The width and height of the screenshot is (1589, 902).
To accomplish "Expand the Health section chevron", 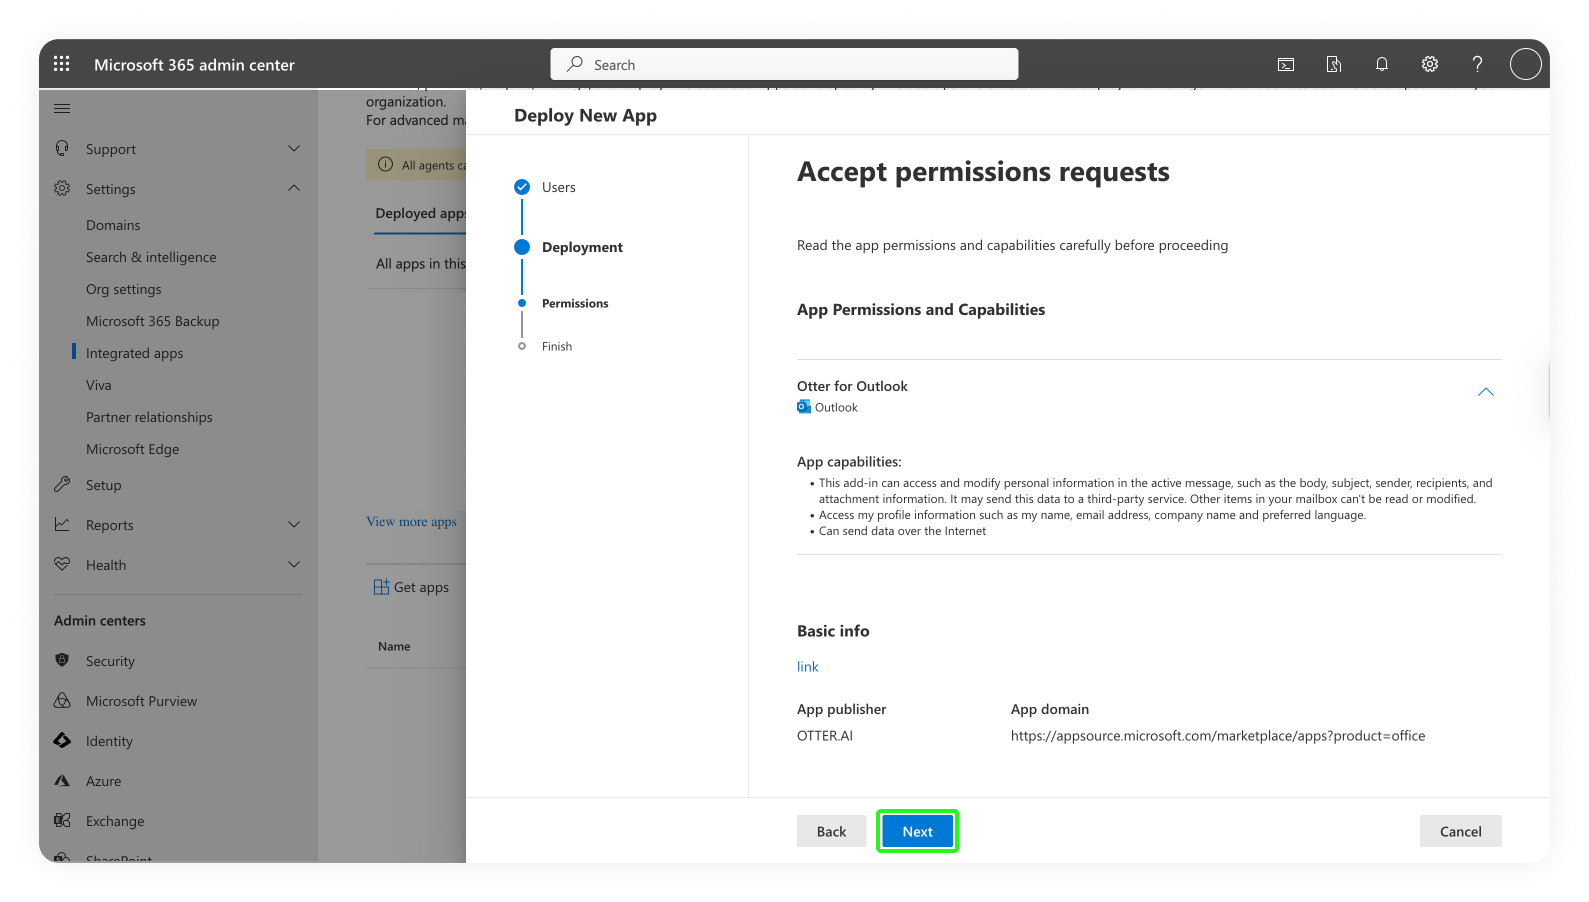I will 294,565.
